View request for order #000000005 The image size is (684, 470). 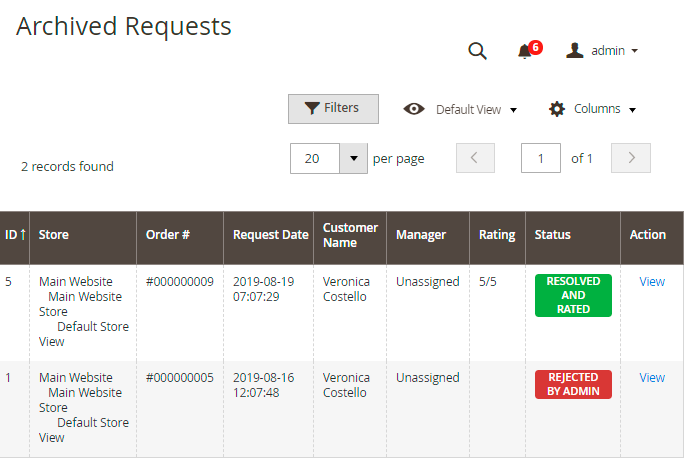click(652, 378)
